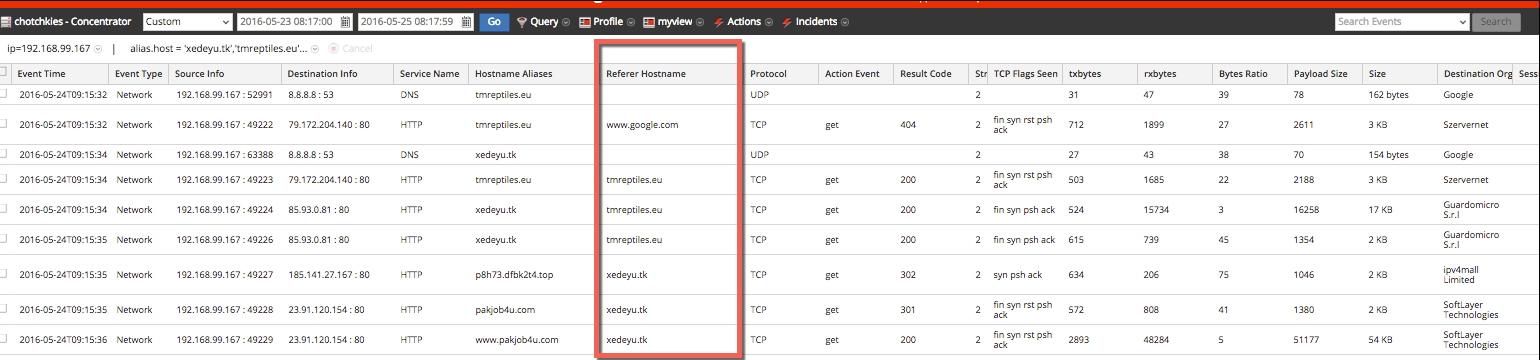Image resolution: width=1540 pixels, height=360 pixels.
Task: Check the p8h73.dfbk2t4.top event row checkbox
Action: [x=4, y=275]
